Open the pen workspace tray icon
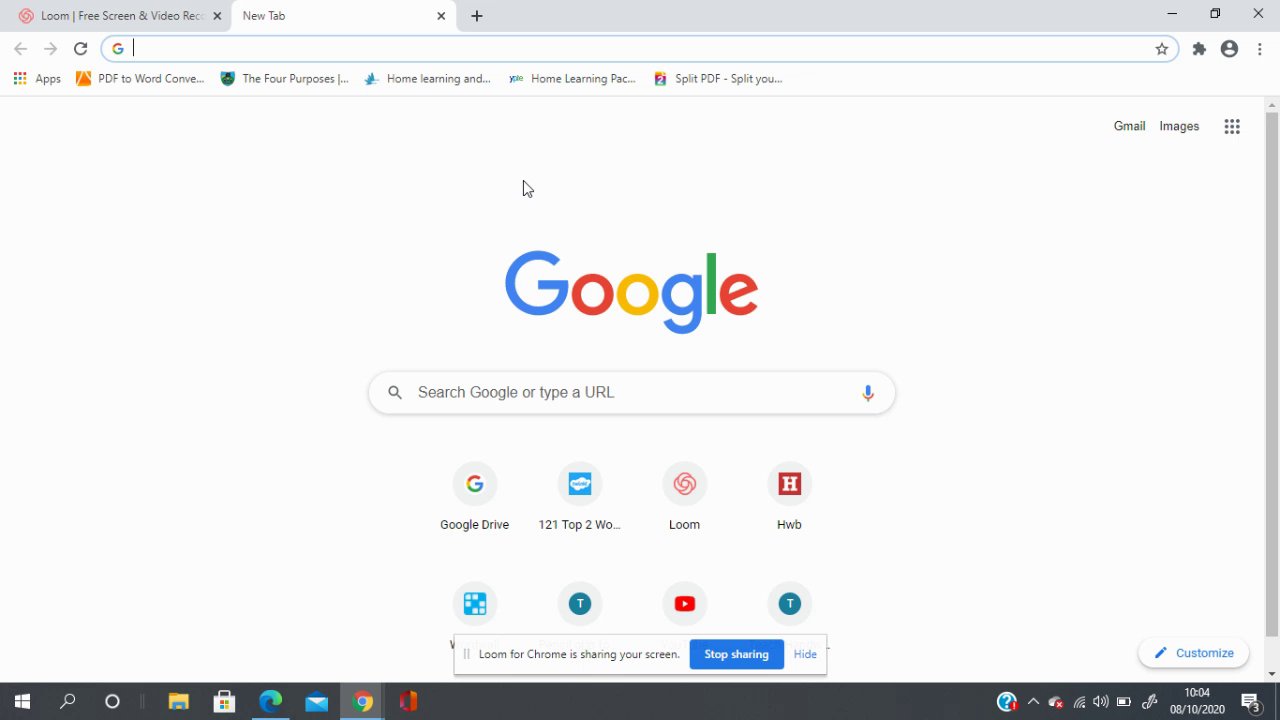 point(1150,702)
